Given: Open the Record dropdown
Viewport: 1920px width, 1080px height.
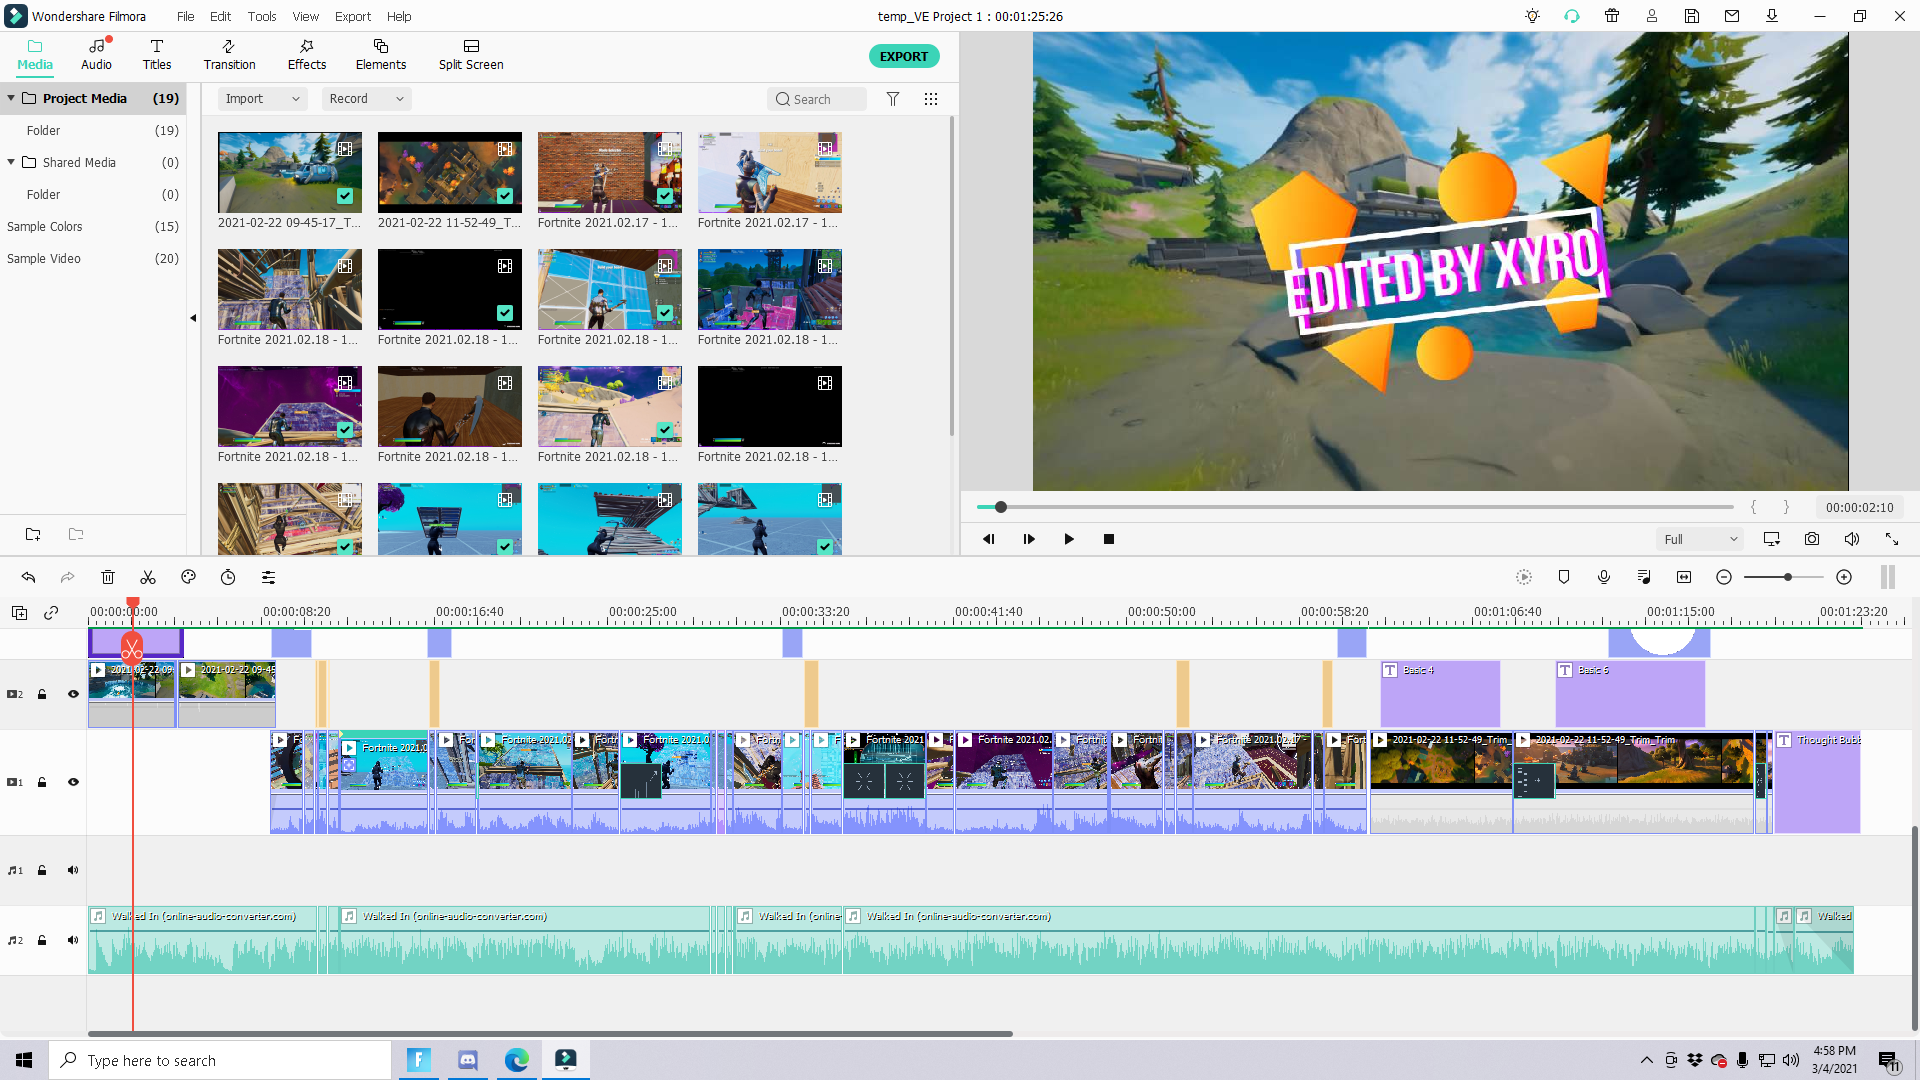Looking at the screenshot, I should (365, 98).
